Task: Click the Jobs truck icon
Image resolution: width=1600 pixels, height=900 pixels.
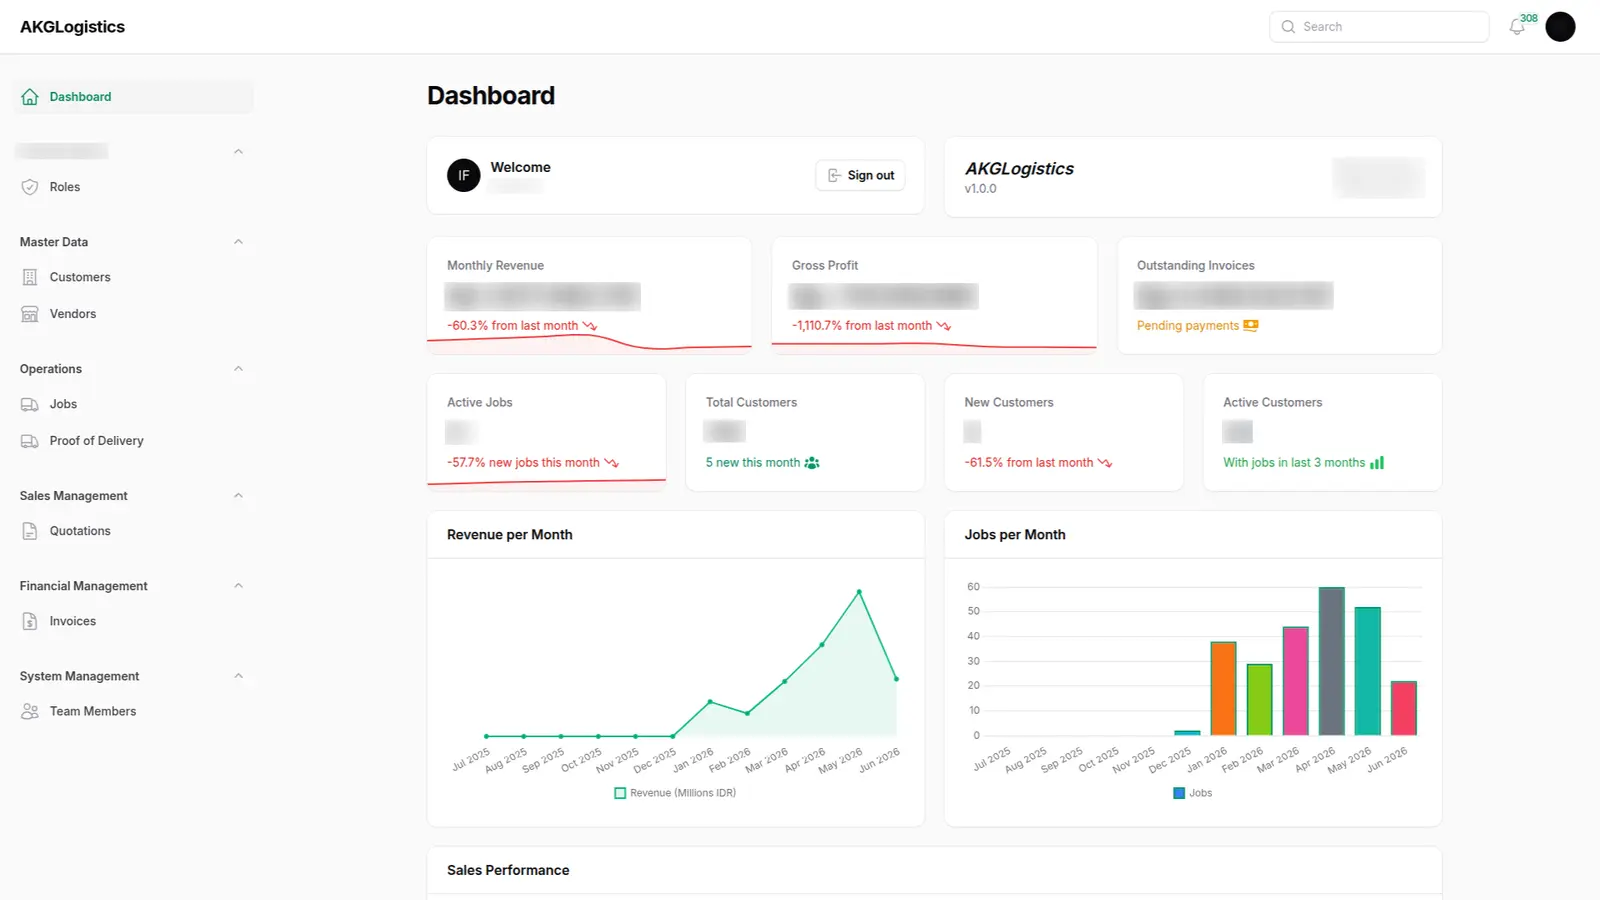Action: (30, 404)
